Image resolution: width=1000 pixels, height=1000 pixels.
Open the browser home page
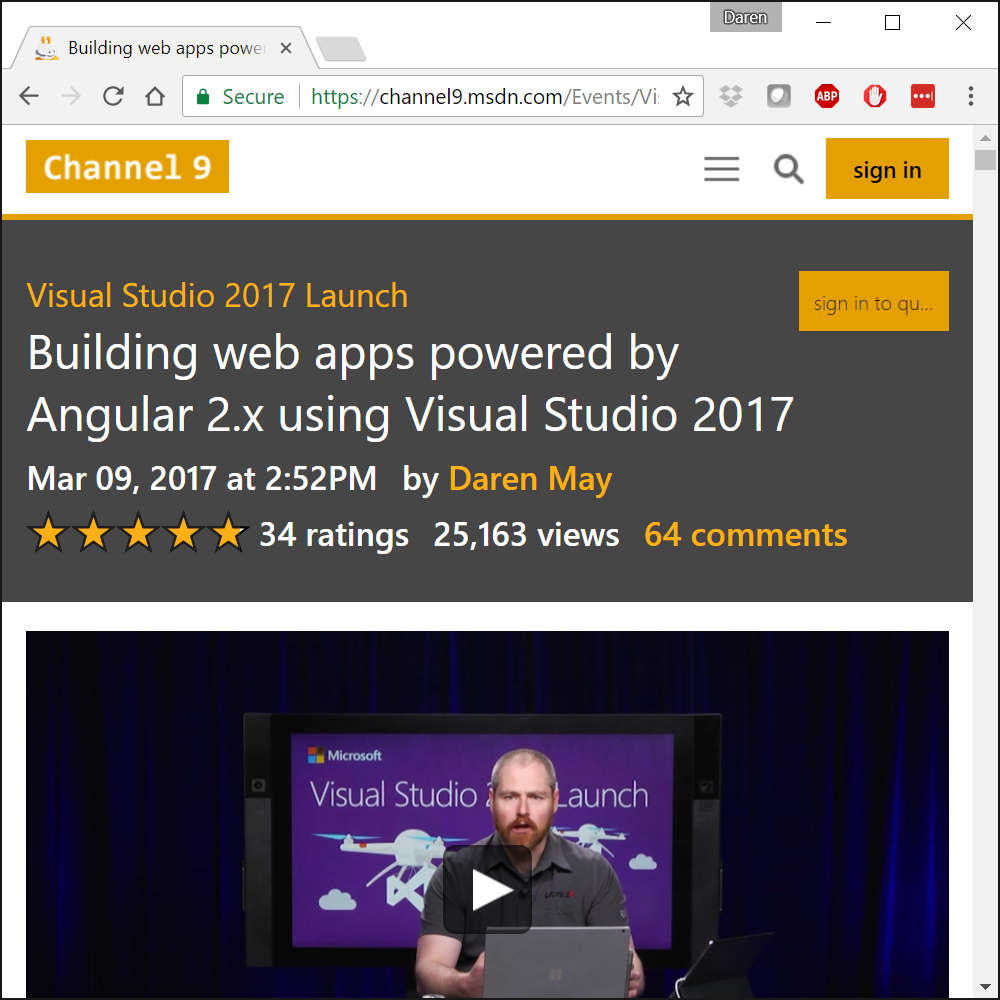155,96
